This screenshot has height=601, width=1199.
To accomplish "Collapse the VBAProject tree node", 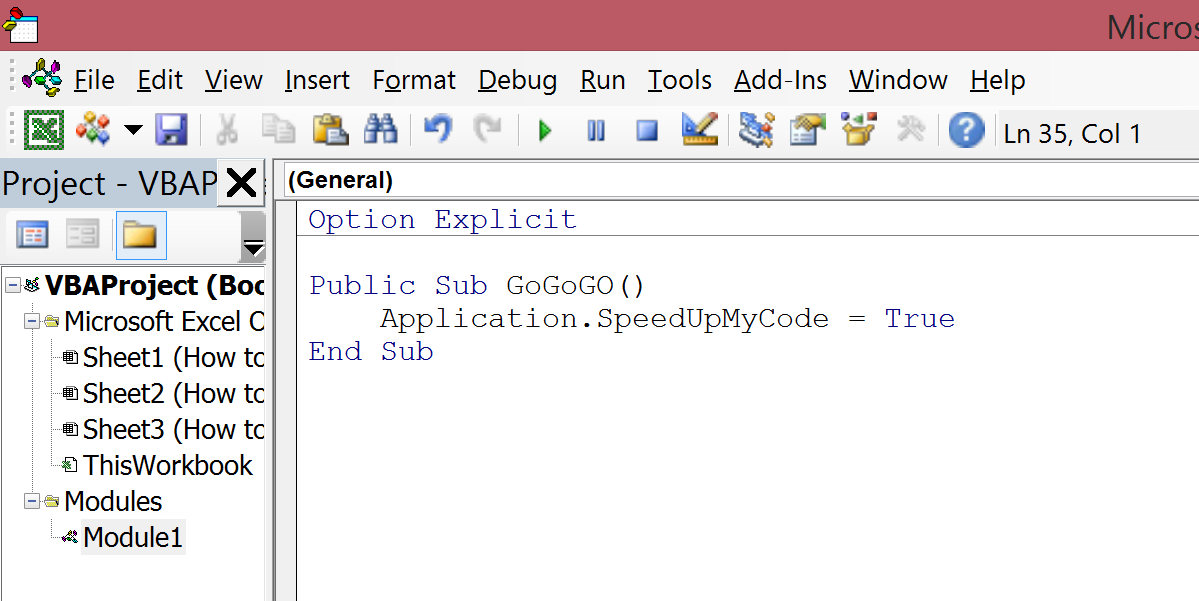I will 12,286.
